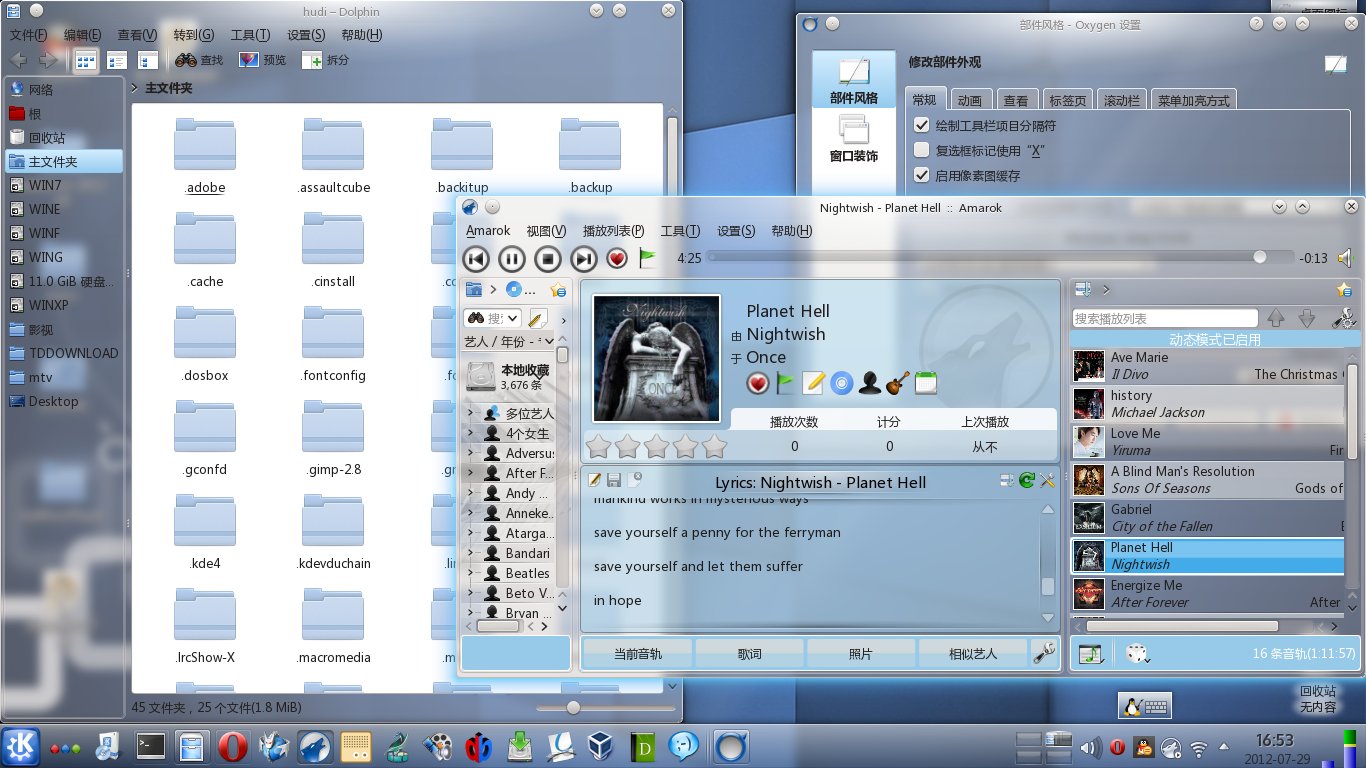Expand the Andy artist tree node
The width and height of the screenshot is (1366, 768).
[470, 493]
